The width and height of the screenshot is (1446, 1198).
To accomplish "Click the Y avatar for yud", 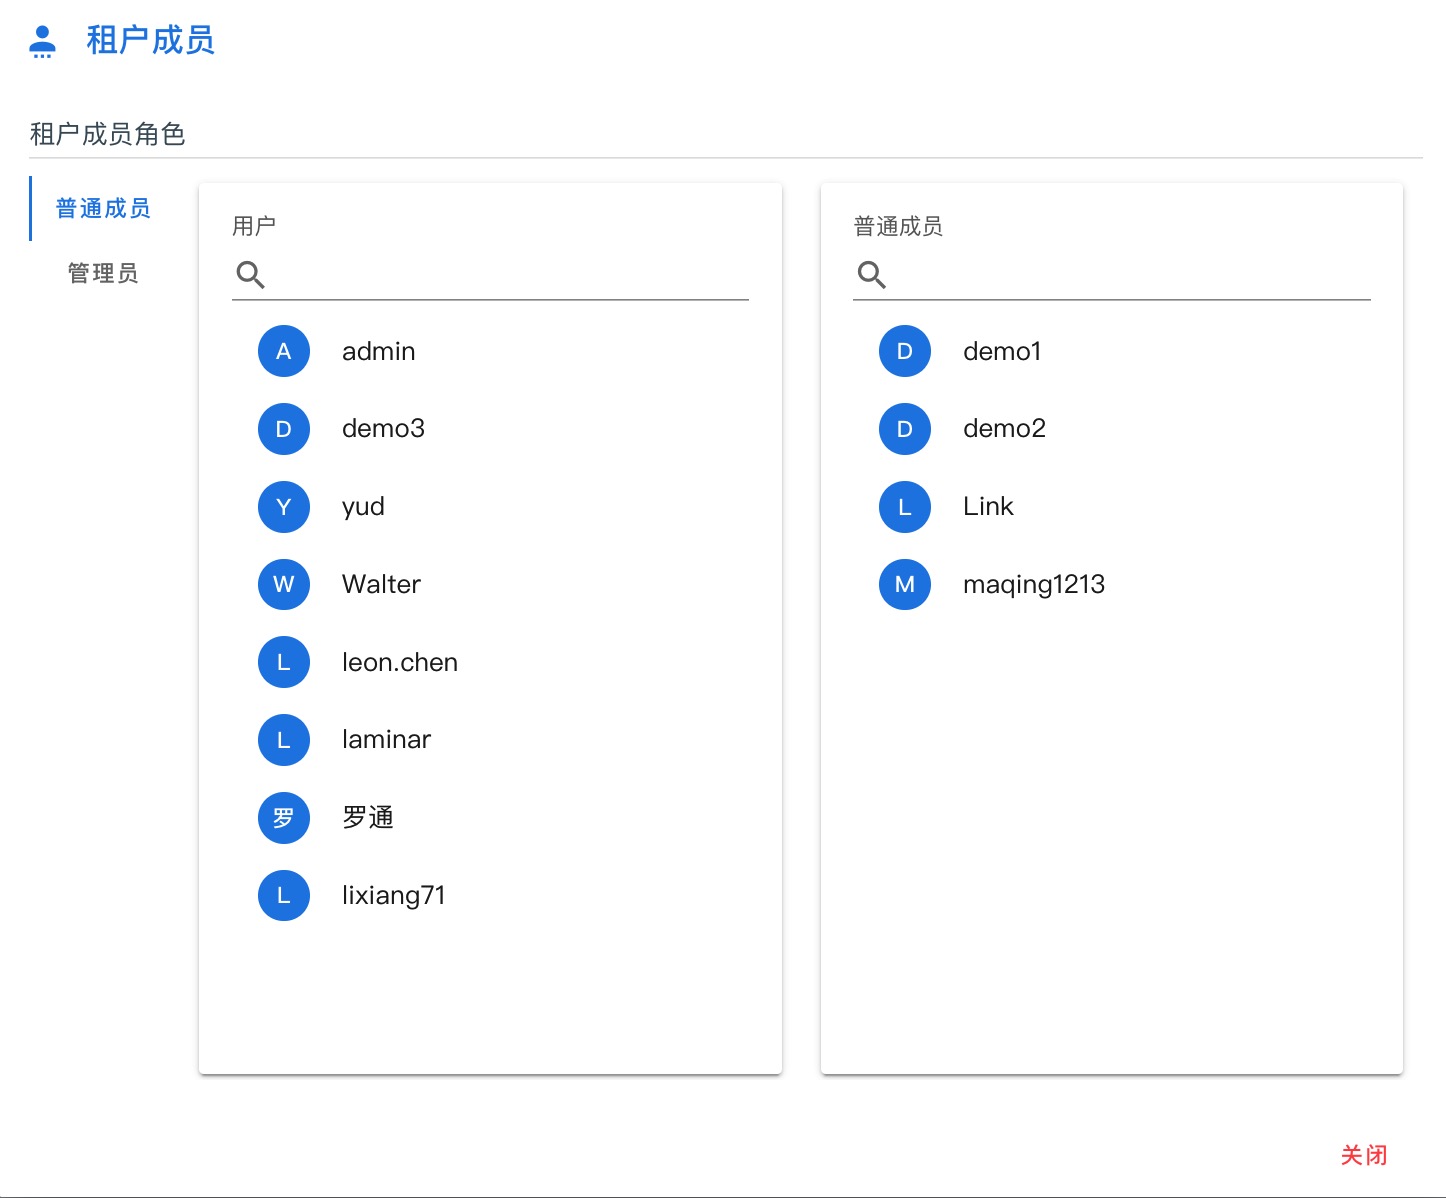I will point(284,507).
